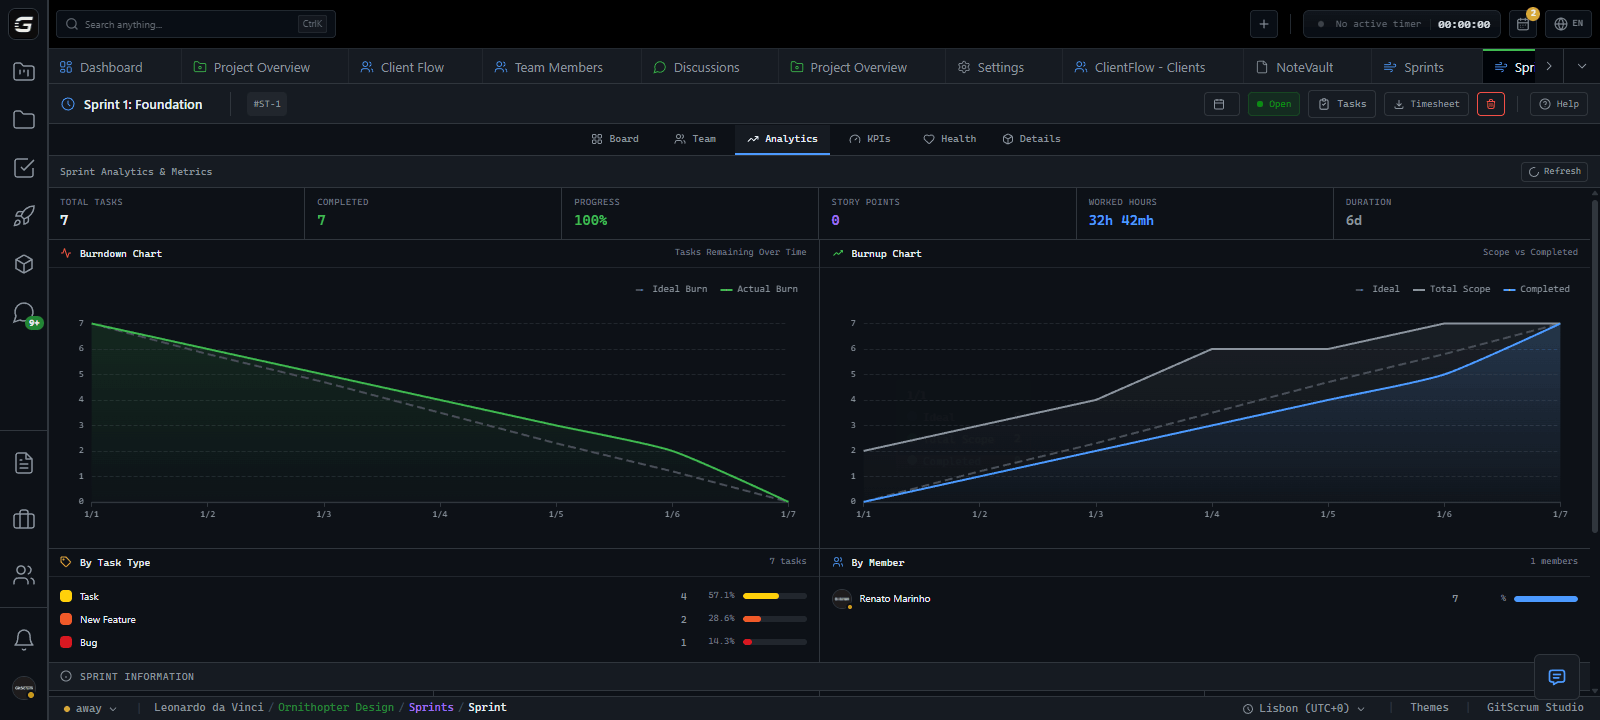Click the Search anything input field
This screenshot has height=720, width=1600.
(190, 24)
